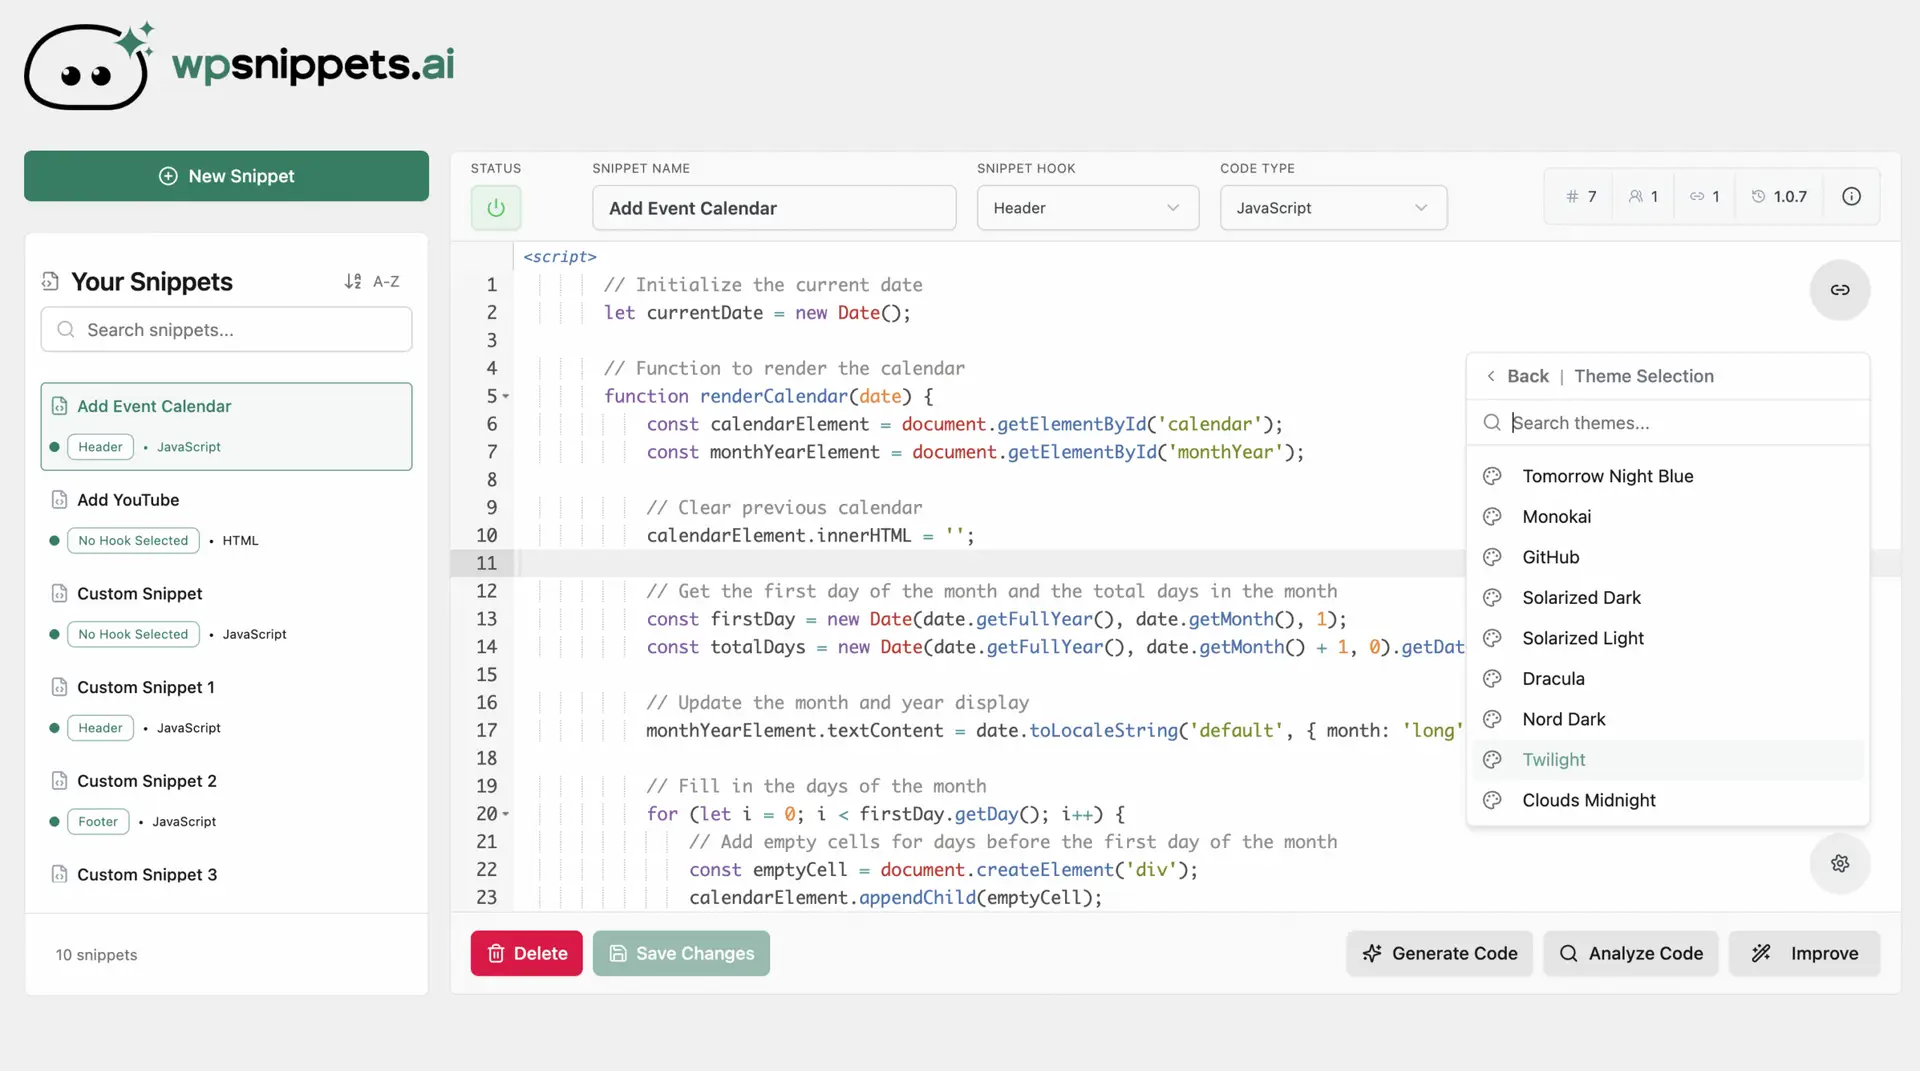This screenshot has width=1920, height=1071.
Task: Click the hash line count 7 indicator
Action: [x=1581, y=196]
